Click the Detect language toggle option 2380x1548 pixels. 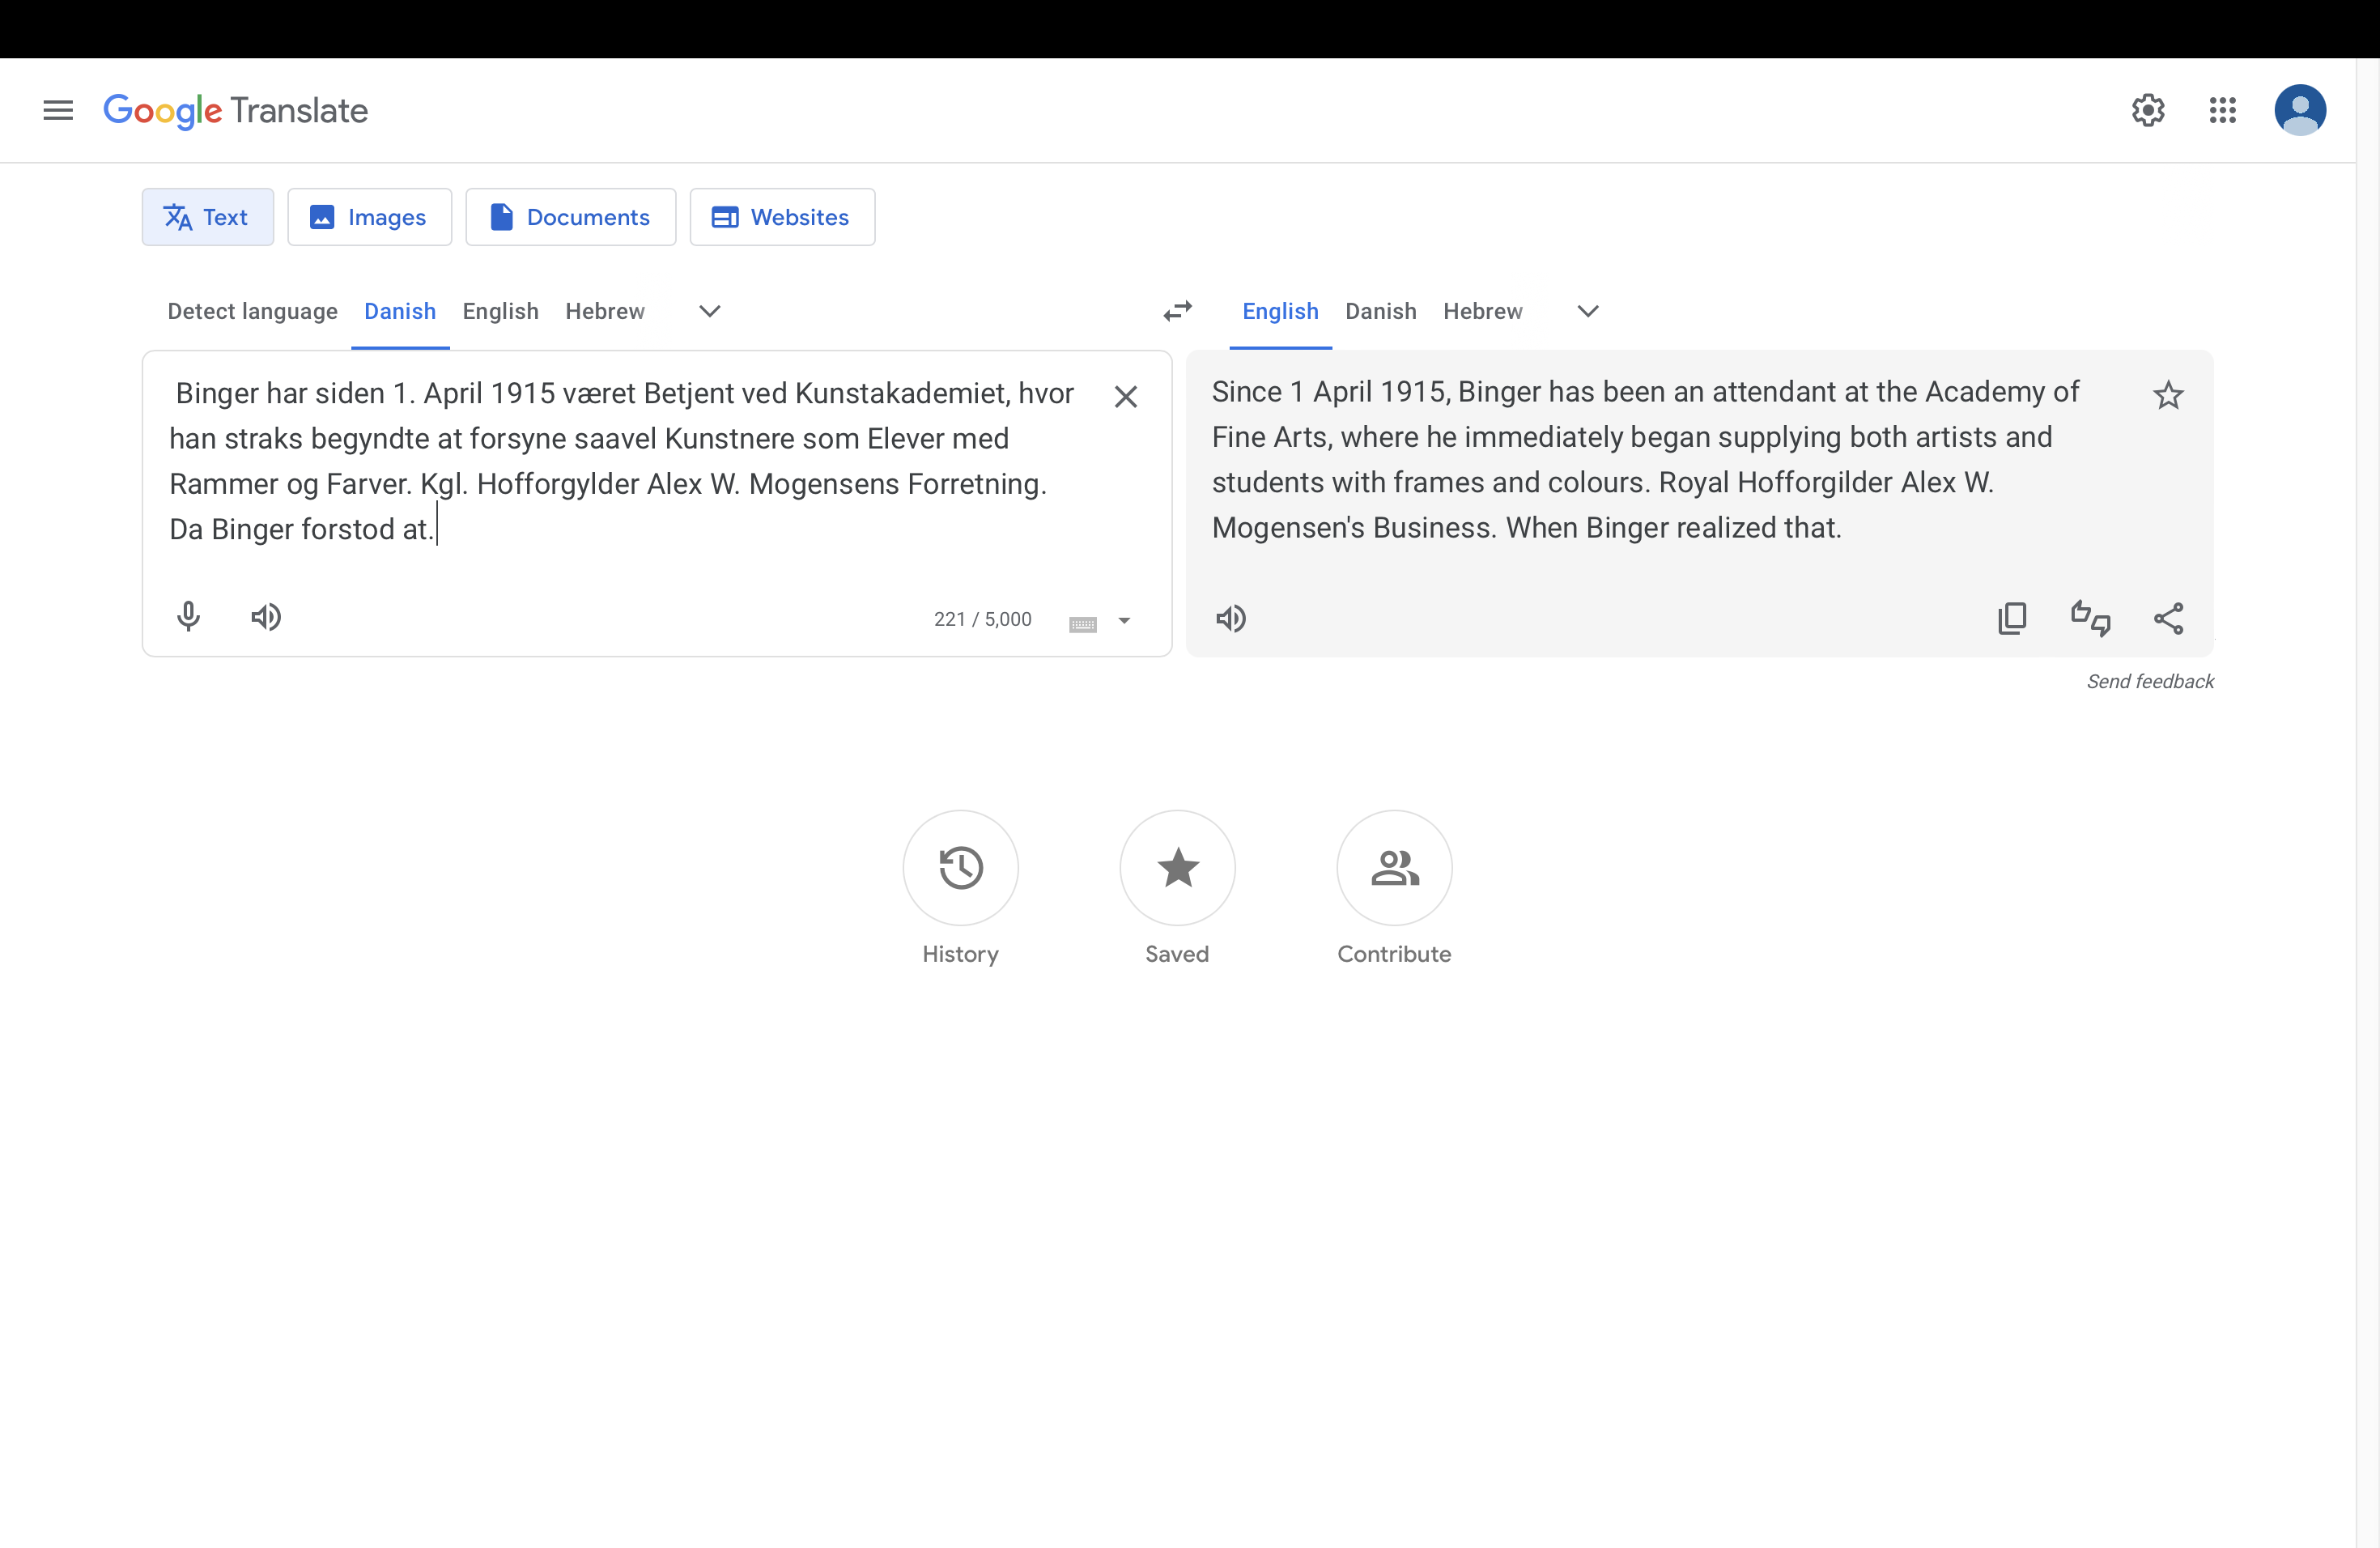[x=252, y=313]
